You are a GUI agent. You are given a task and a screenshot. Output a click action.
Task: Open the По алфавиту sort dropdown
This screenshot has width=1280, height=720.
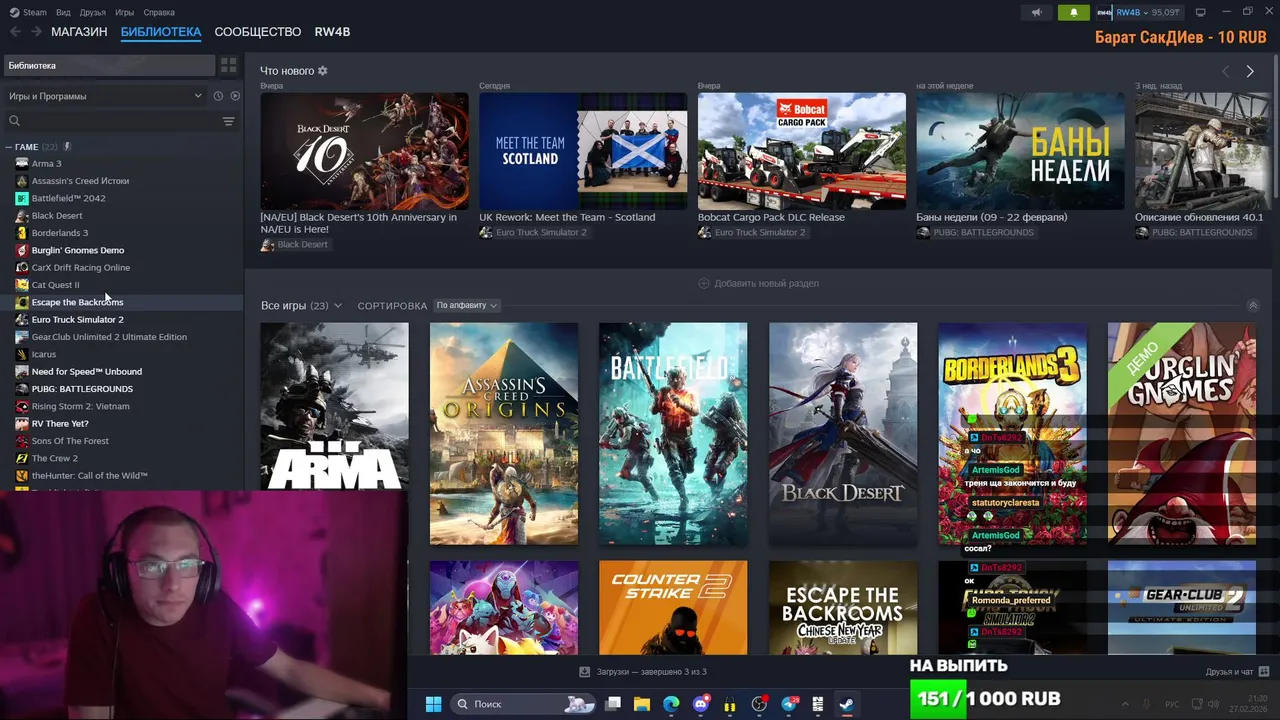click(x=466, y=305)
